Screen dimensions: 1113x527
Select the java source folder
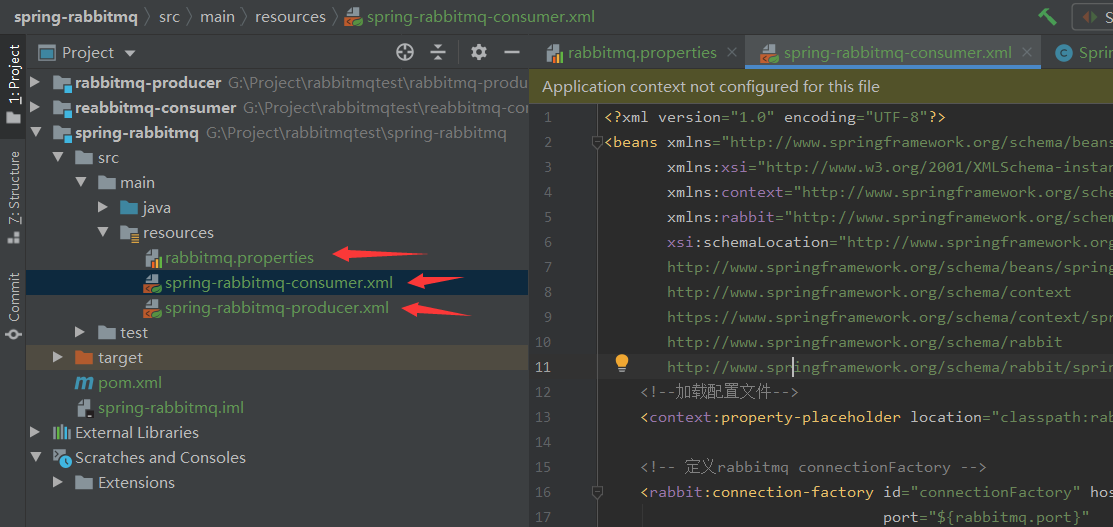tap(156, 207)
